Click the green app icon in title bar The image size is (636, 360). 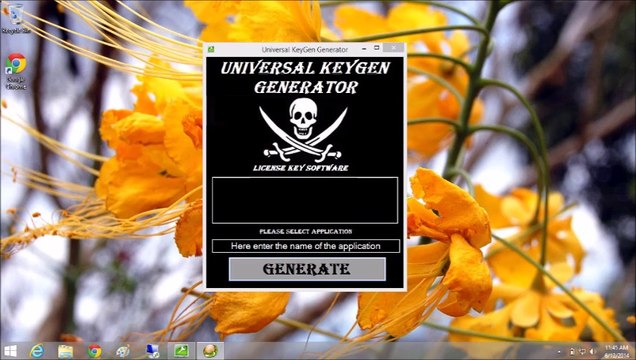tap(211, 49)
